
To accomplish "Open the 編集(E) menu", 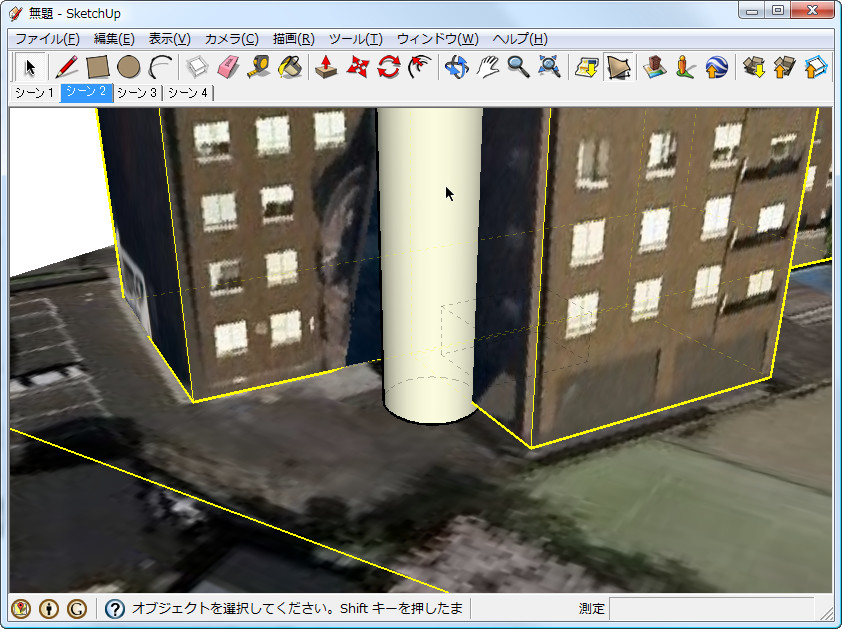I will [x=114, y=39].
